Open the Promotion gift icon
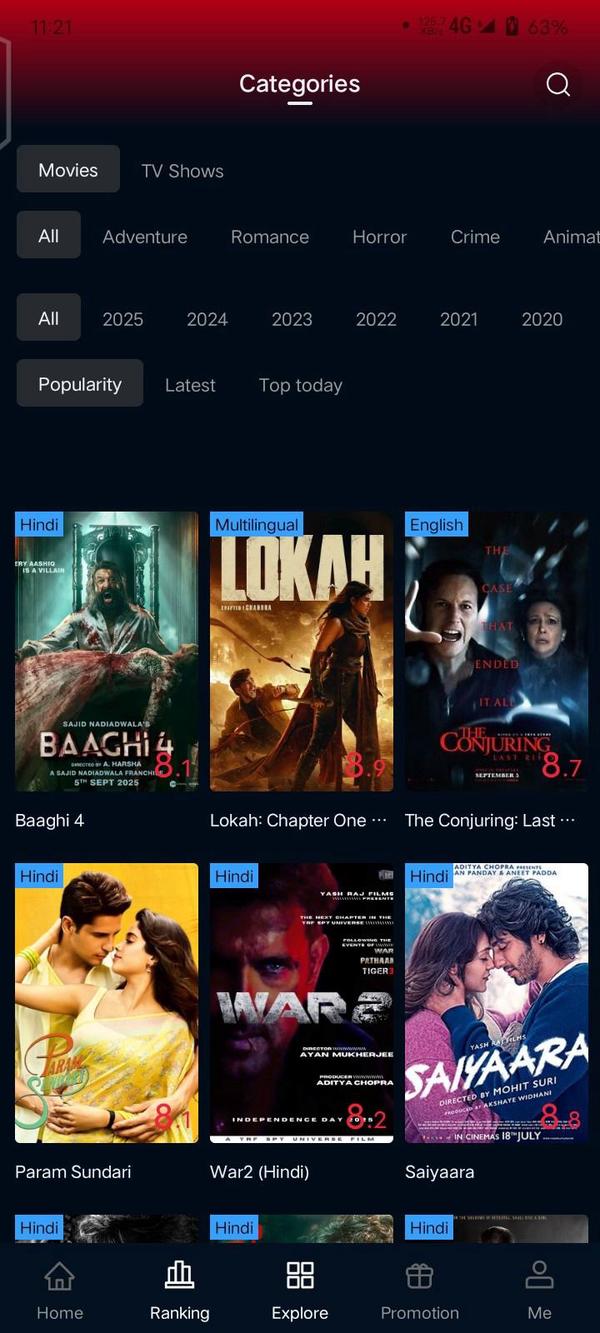The width and height of the screenshot is (600, 1333). (x=419, y=1275)
